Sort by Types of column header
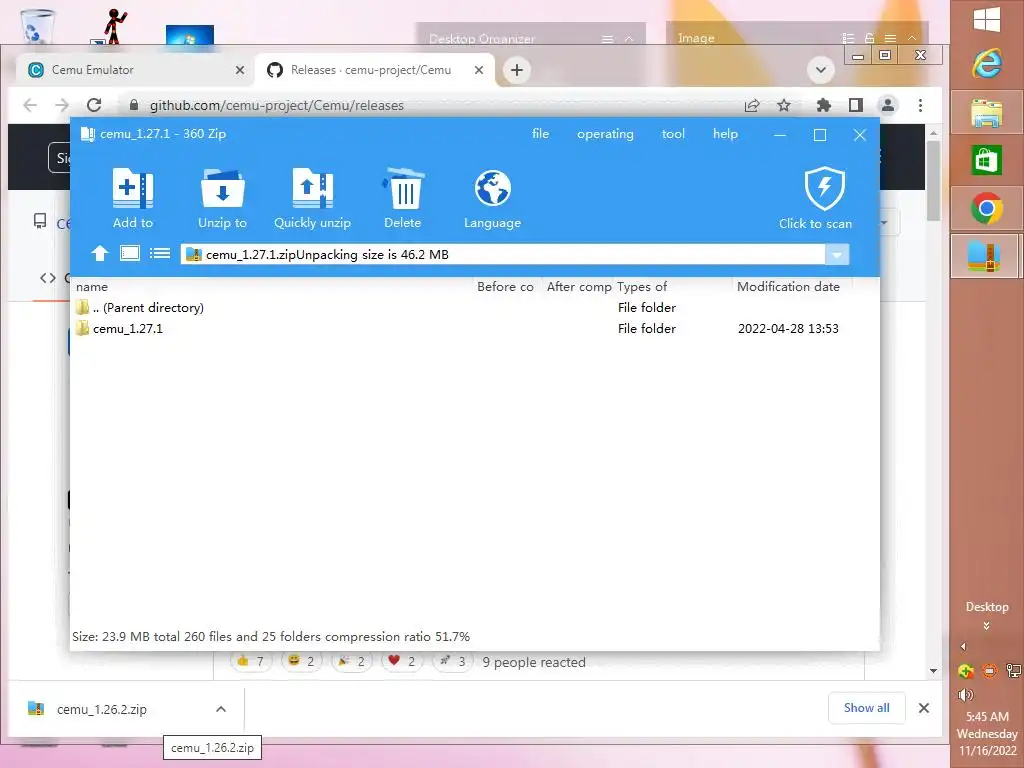This screenshot has width=1024, height=768. 642,287
